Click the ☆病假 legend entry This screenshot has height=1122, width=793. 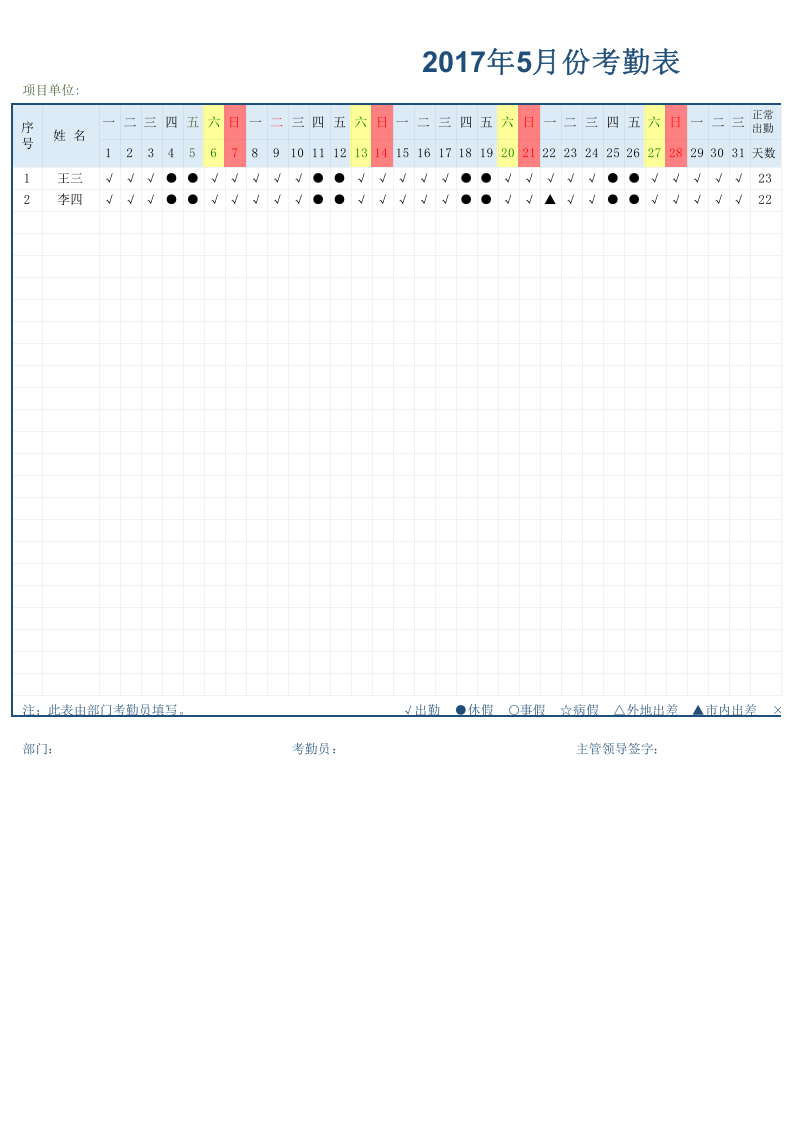tap(580, 710)
